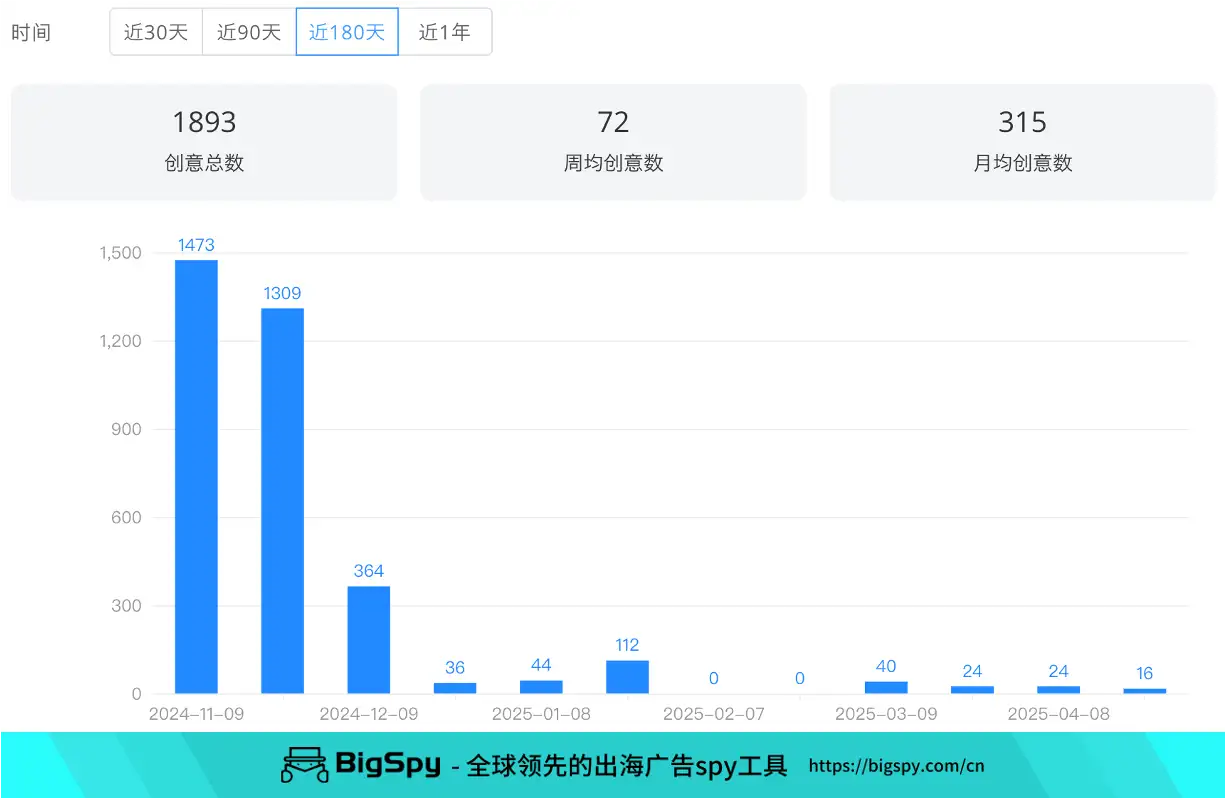Click the small bar labeled 36
This screenshot has height=798, width=1226.
pyautogui.click(x=455, y=688)
